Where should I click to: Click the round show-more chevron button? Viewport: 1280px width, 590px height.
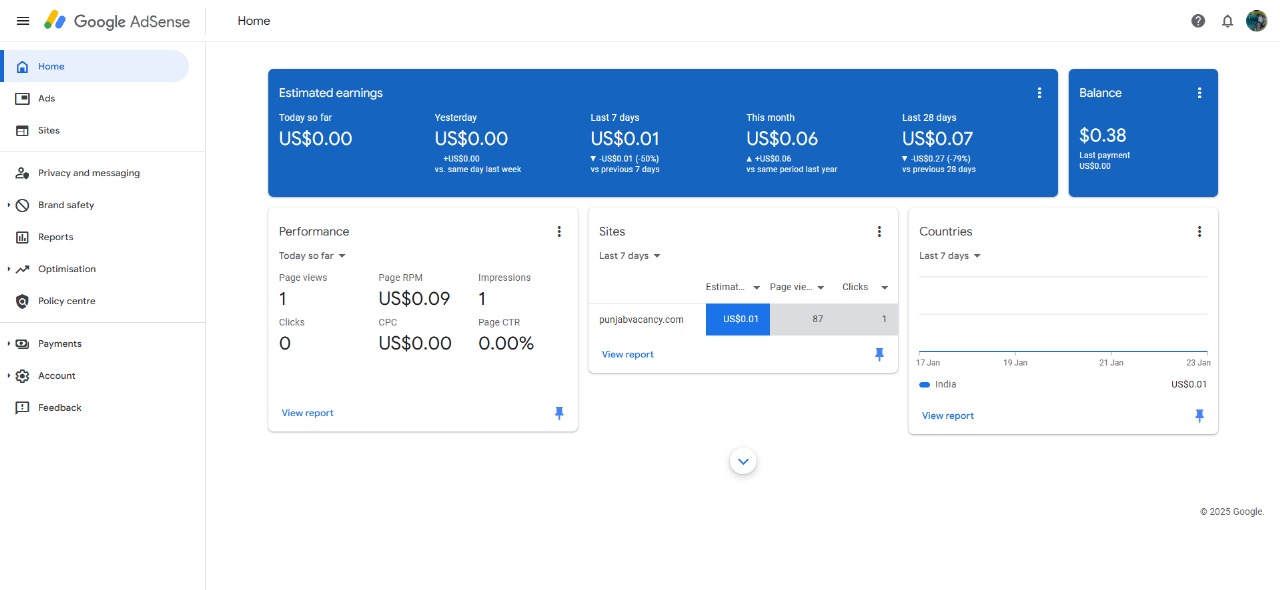click(x=743, y=461)
